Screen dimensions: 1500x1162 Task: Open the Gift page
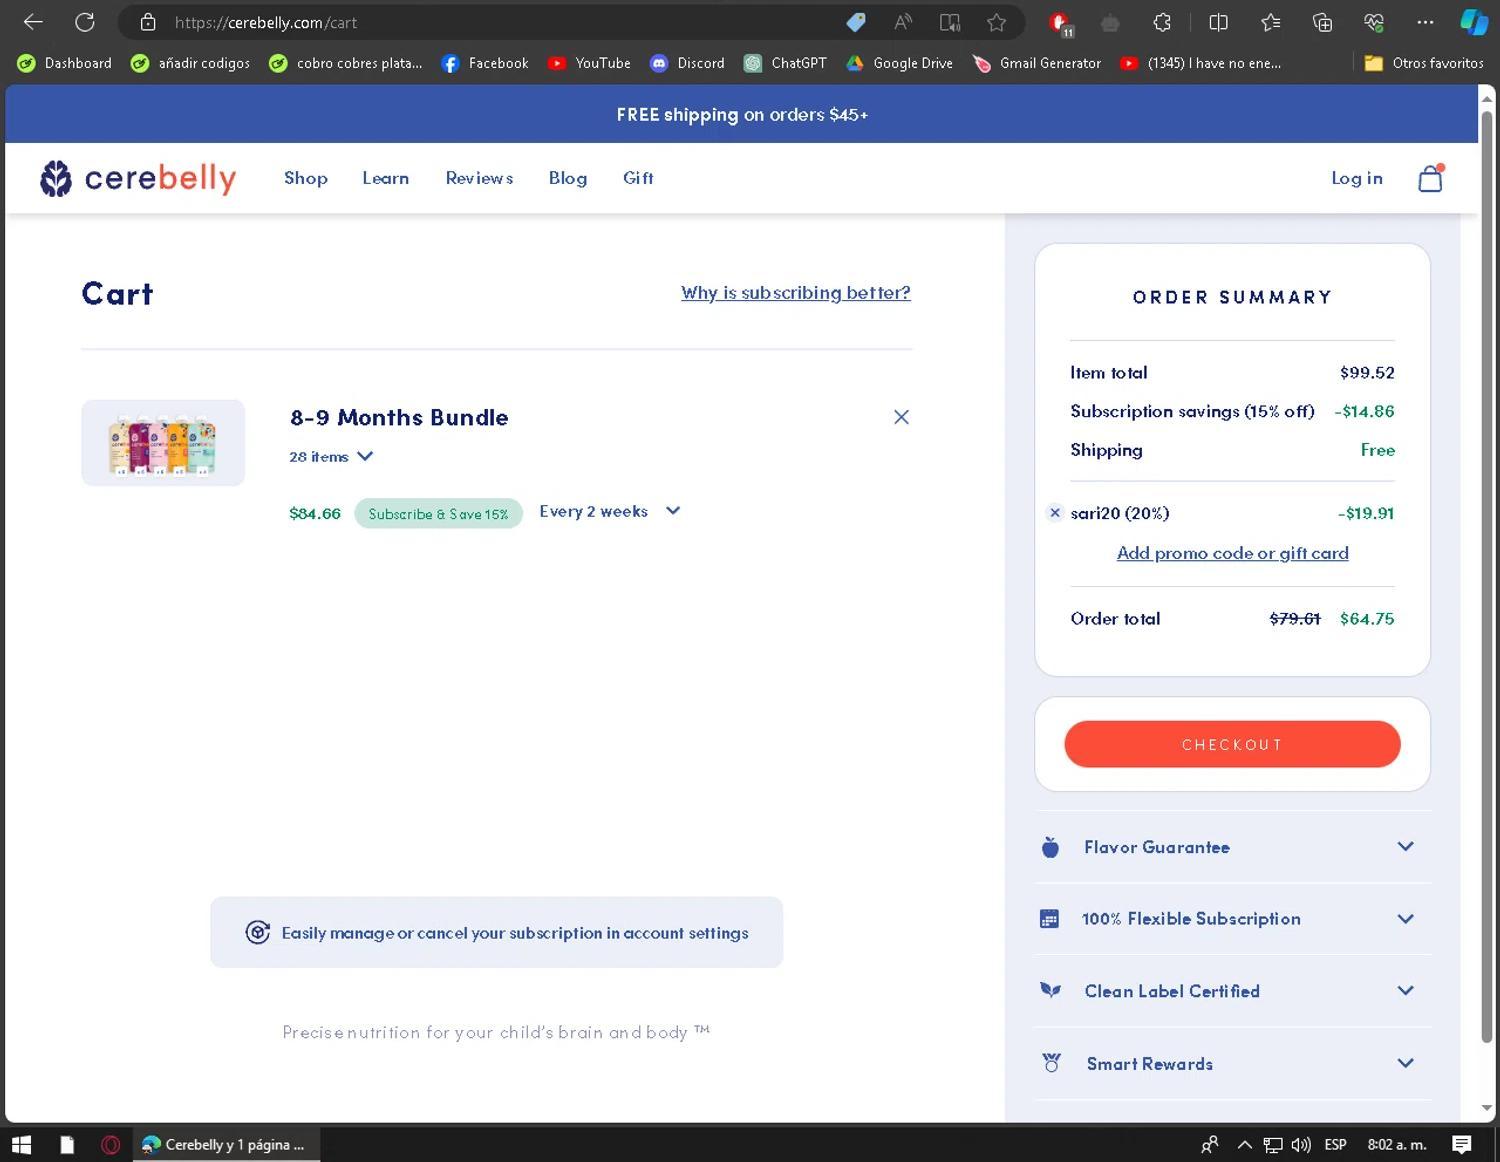[x=638, y=178]
